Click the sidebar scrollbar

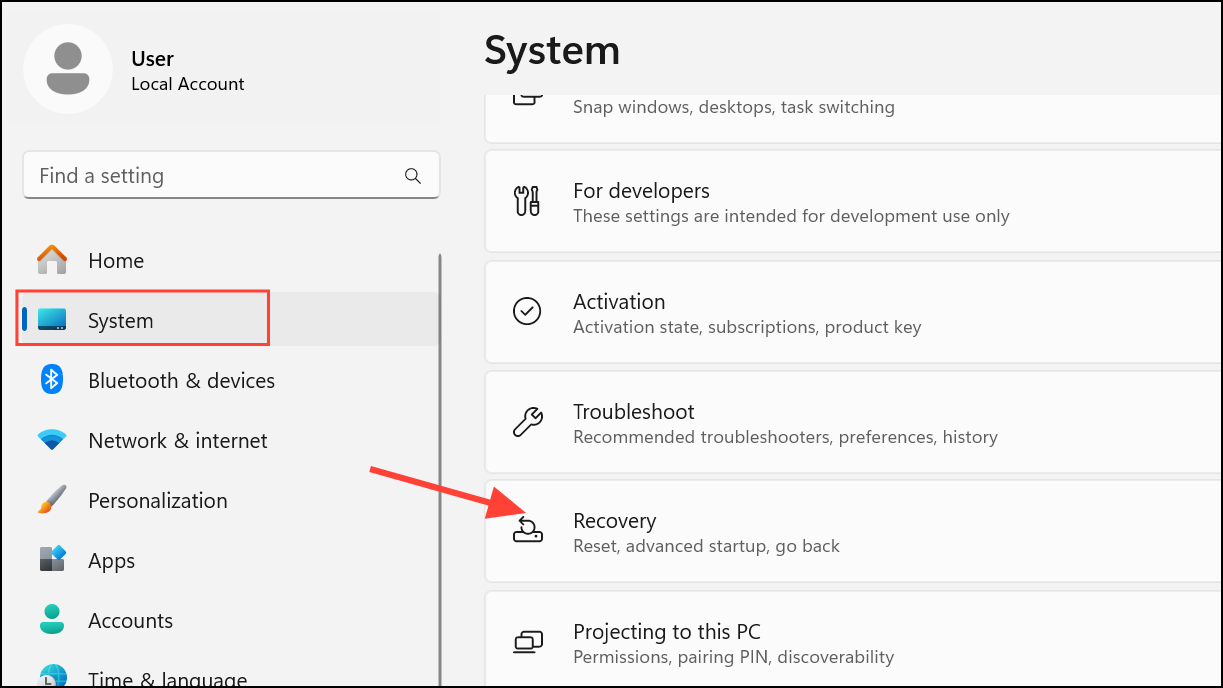(x=440, y=450)
